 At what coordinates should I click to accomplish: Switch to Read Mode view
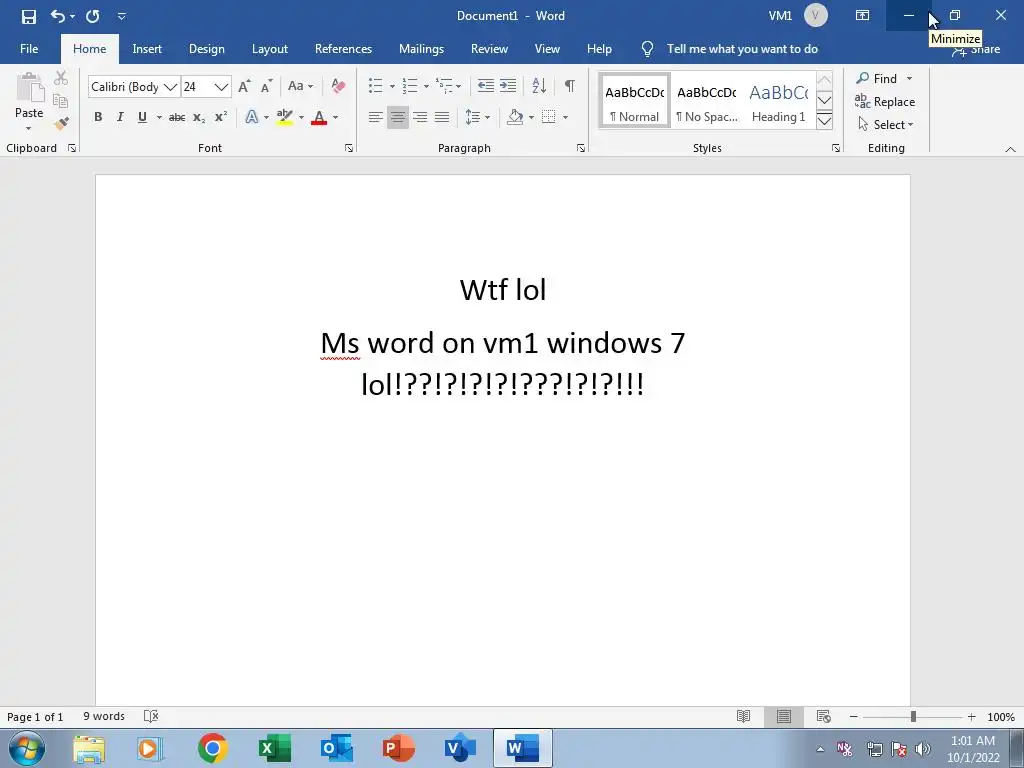click(743, 716)
